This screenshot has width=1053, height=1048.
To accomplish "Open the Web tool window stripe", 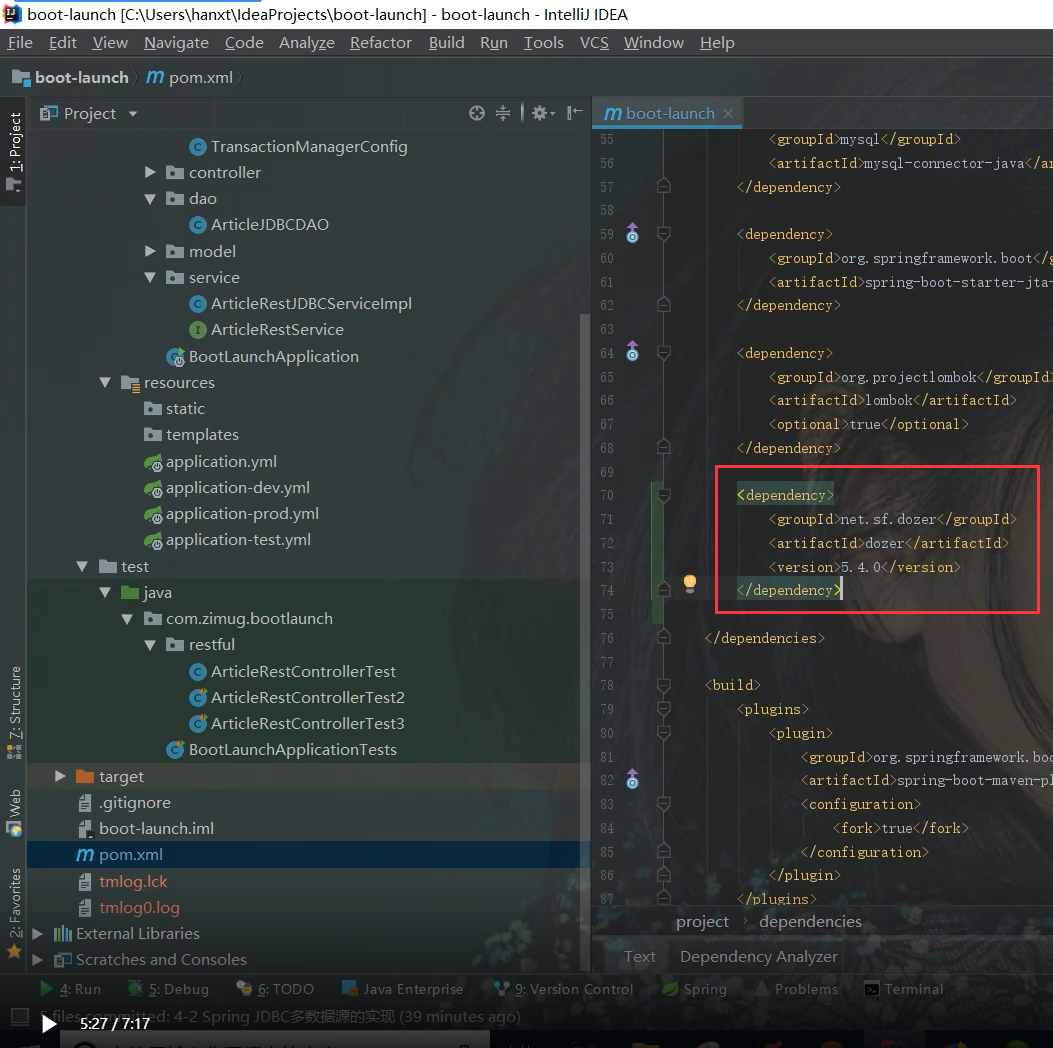I will (x=14, y=813).
